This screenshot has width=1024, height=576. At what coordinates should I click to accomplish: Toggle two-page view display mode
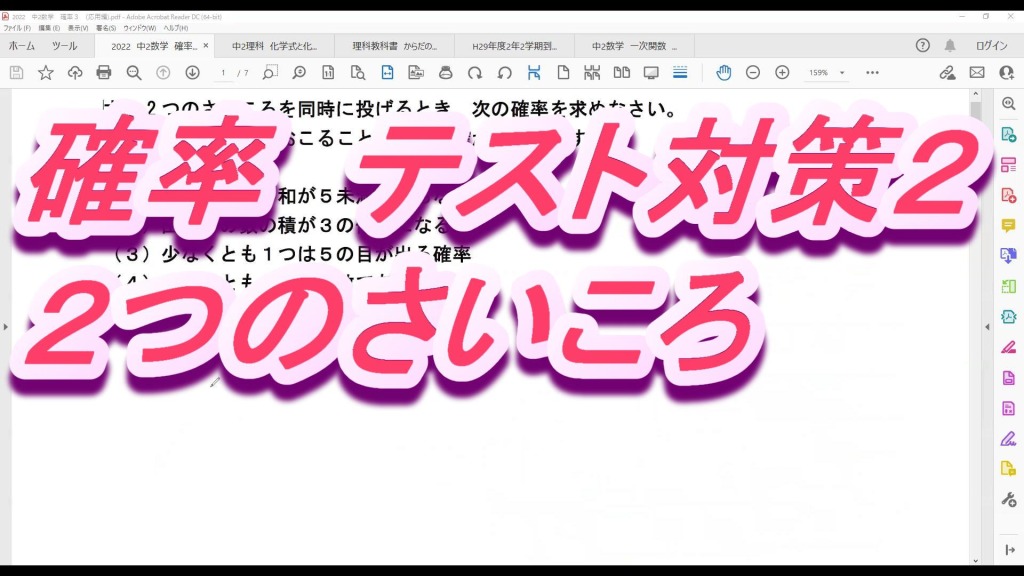621,73
